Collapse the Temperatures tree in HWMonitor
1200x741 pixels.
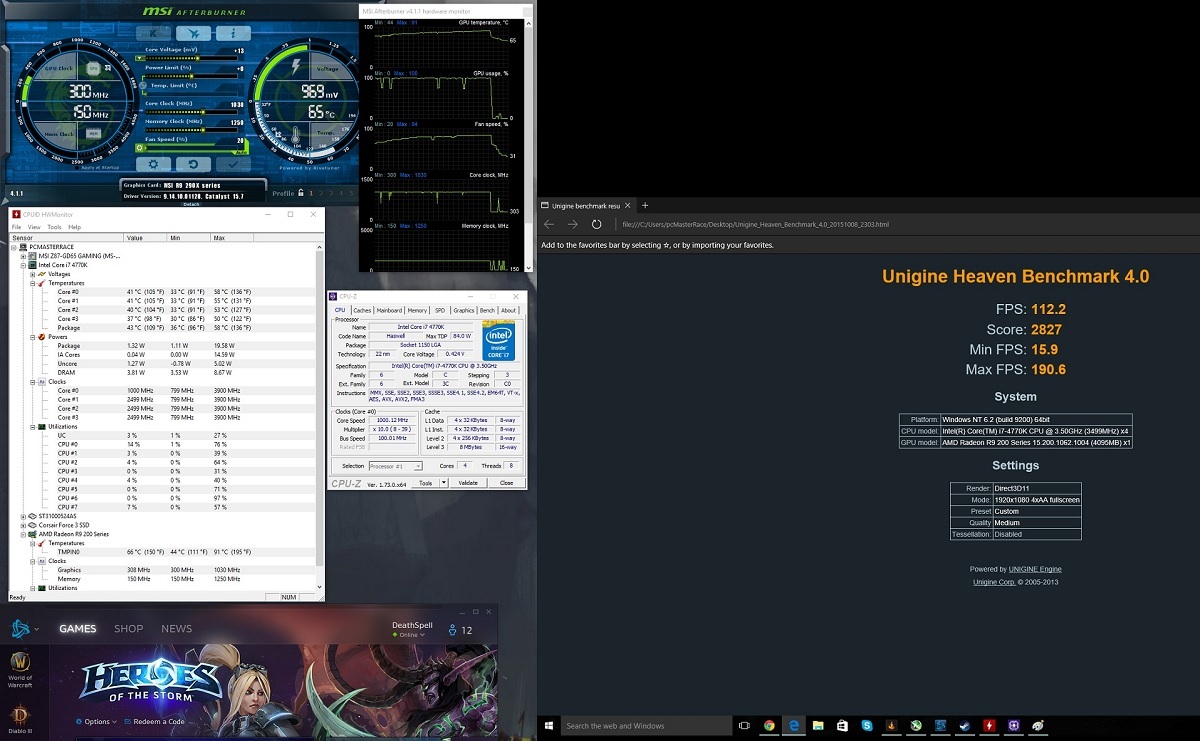[x=33, y=283]
